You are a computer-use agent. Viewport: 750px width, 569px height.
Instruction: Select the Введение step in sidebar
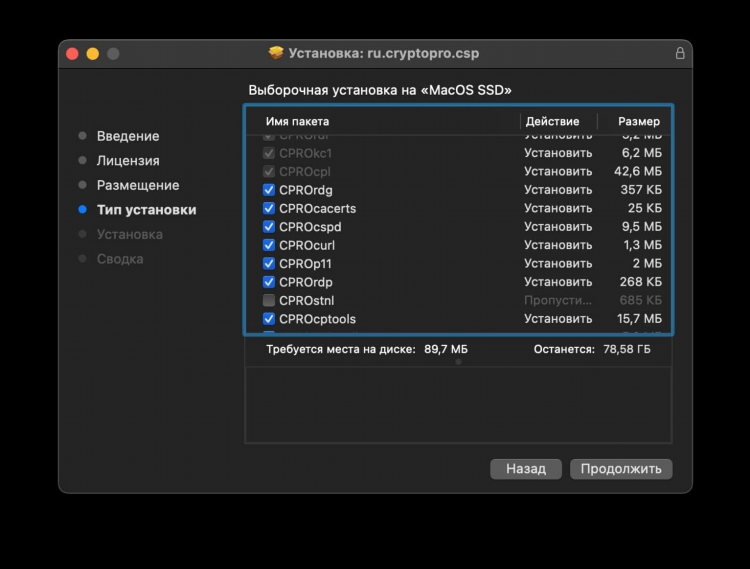pos(128,136)
